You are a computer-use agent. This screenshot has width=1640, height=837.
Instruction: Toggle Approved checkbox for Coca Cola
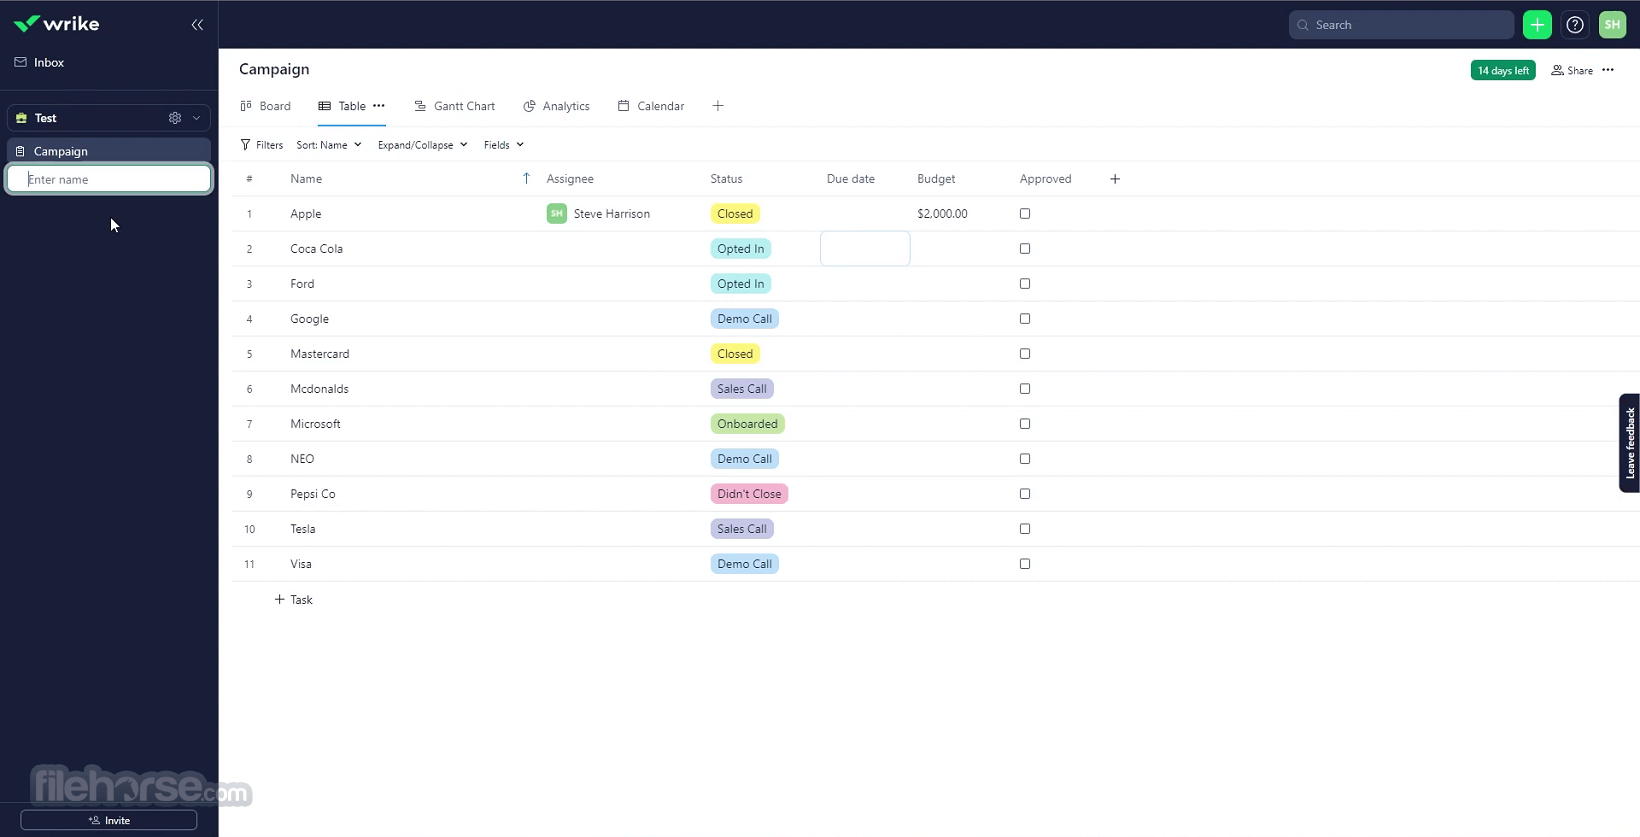point(1025,249)
